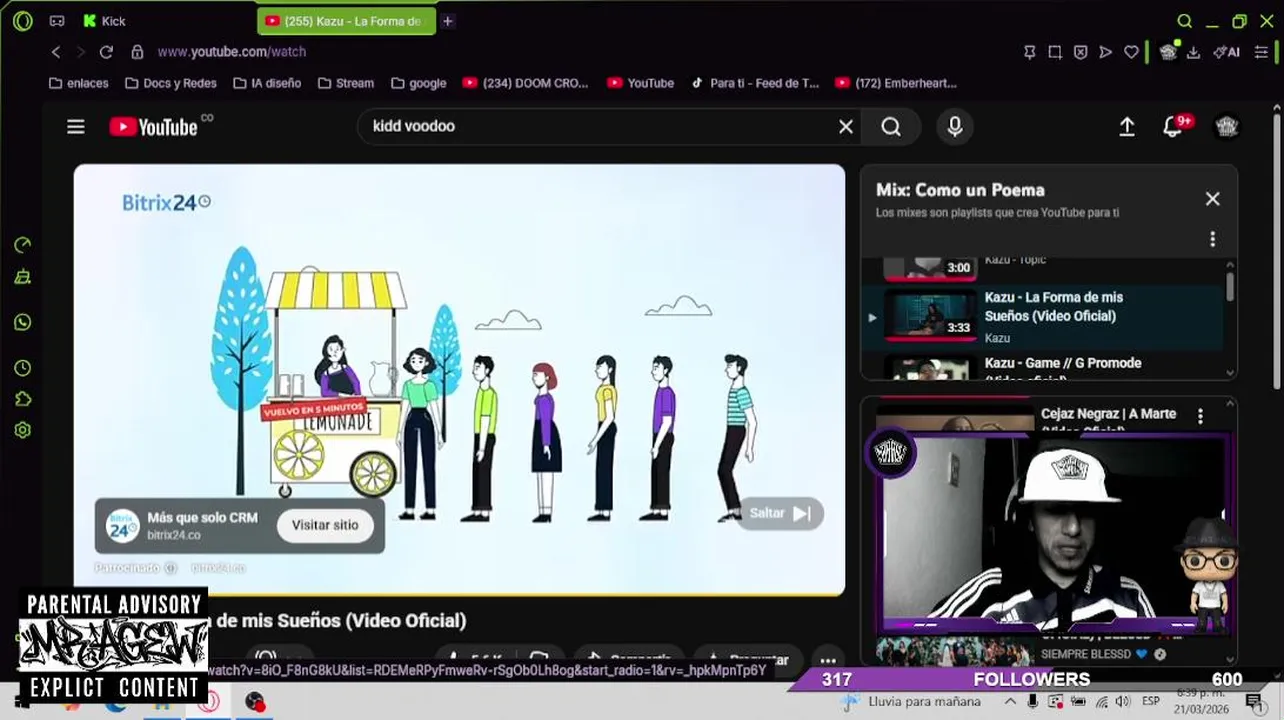
Task: Focus the www.youtube.com/watch address bar
Action: [232, 52]
